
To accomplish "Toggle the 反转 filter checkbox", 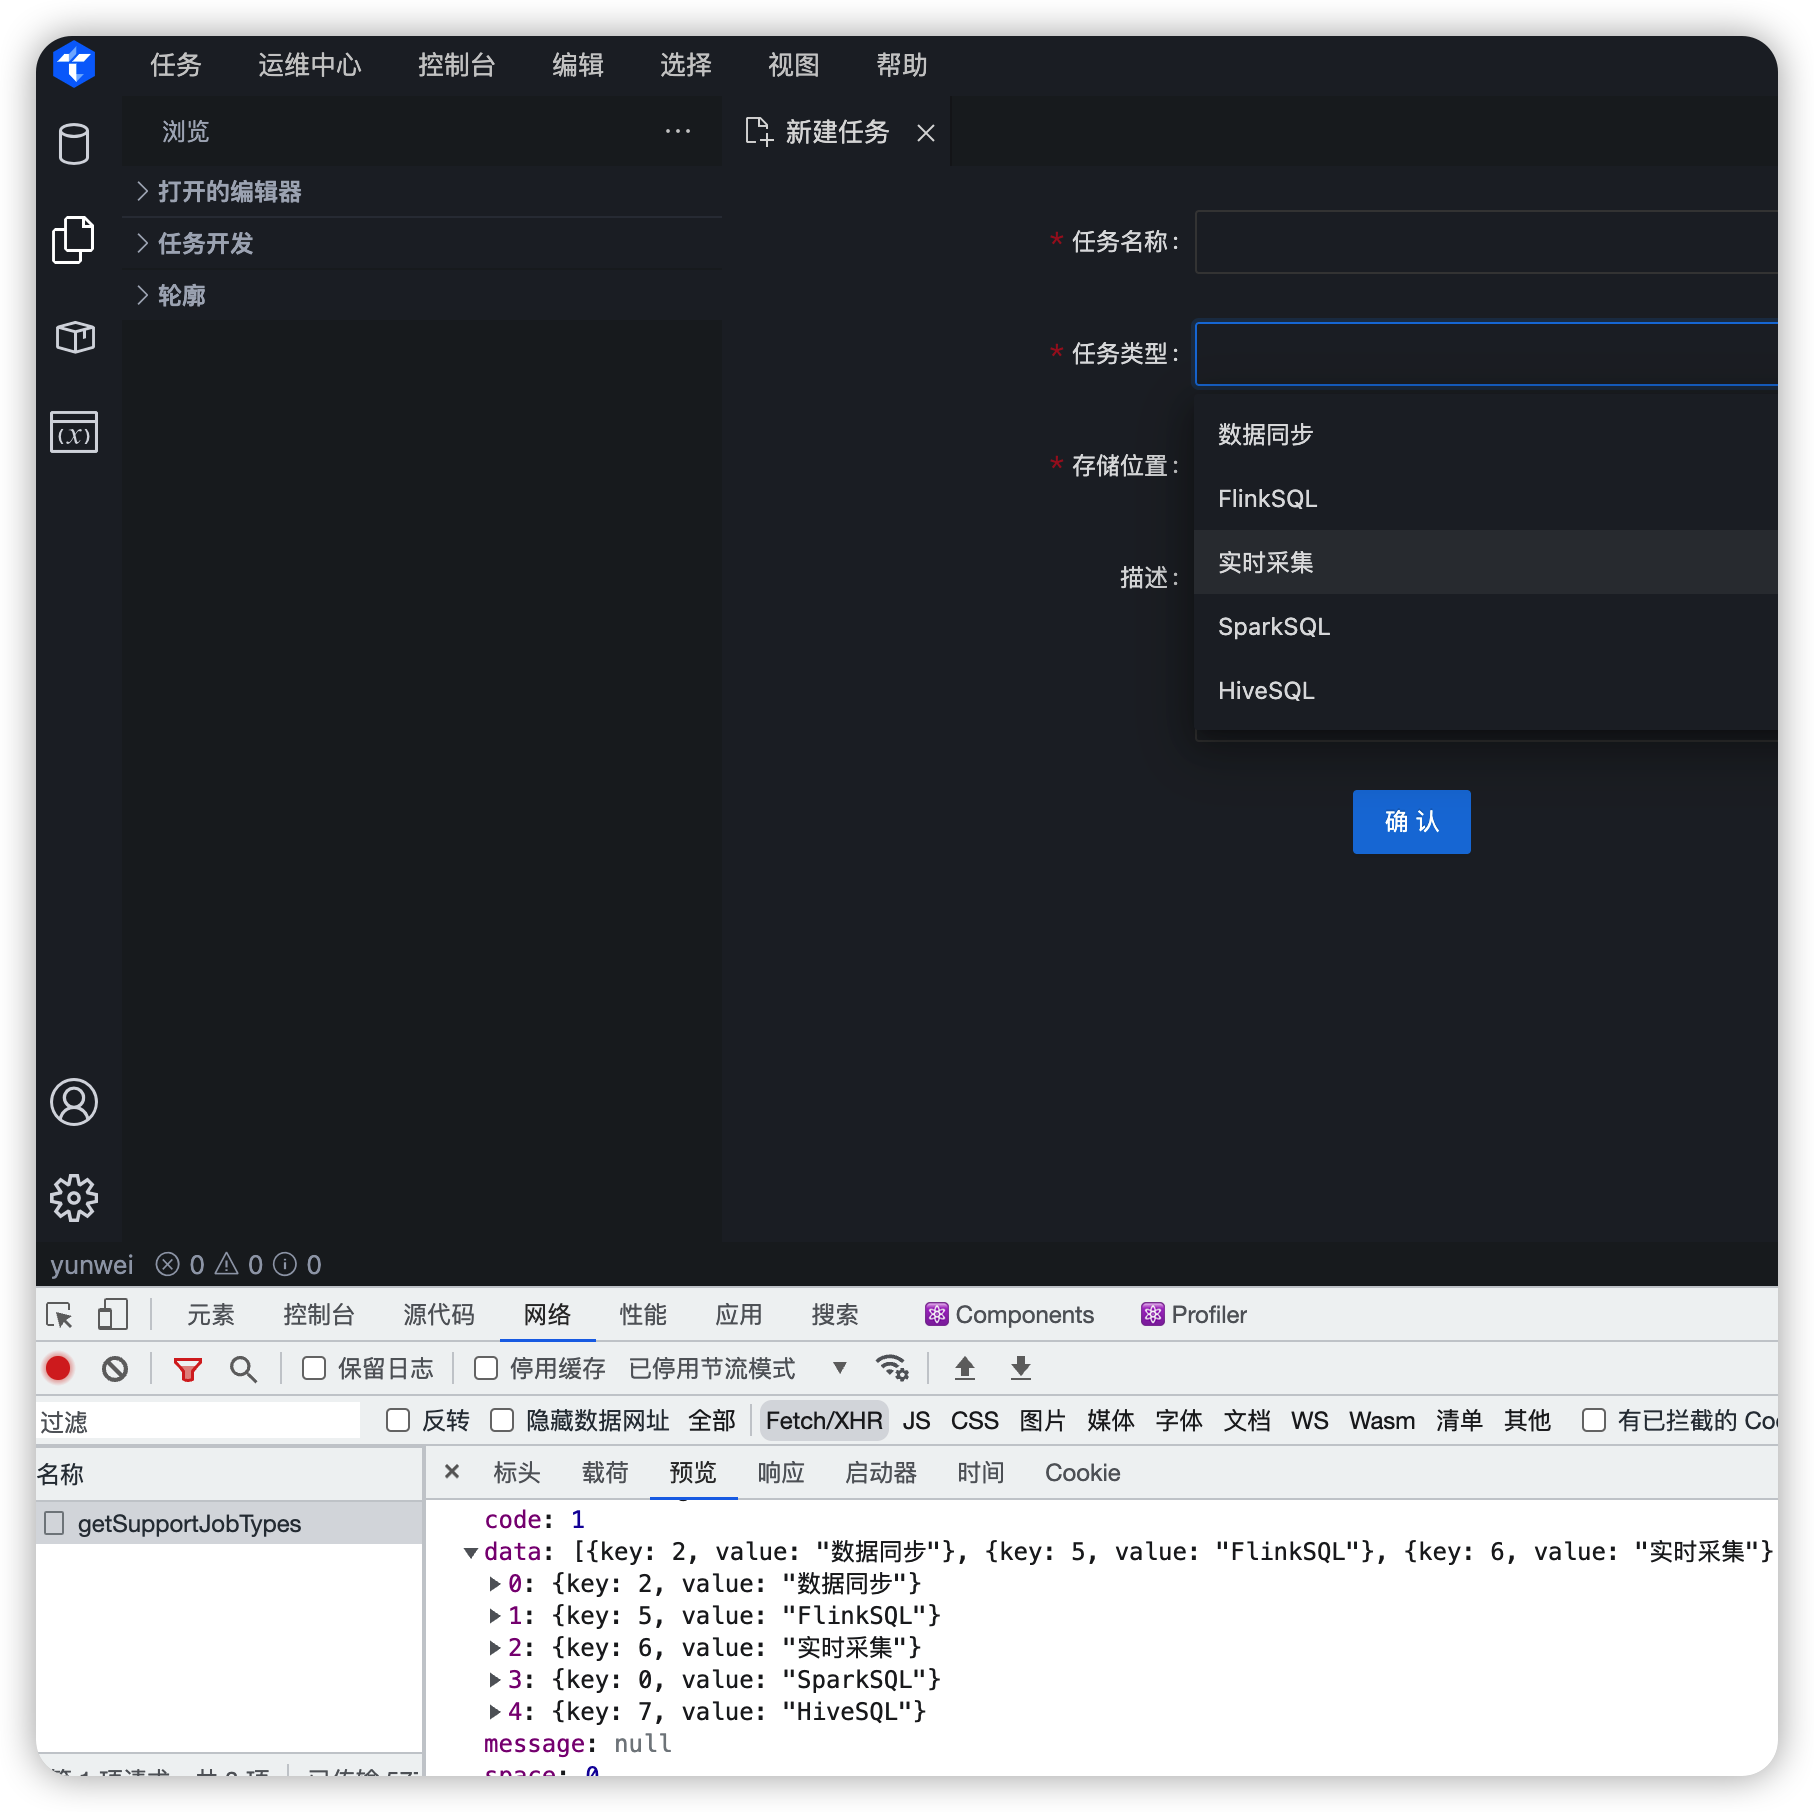I will (x=399, y=1420).
